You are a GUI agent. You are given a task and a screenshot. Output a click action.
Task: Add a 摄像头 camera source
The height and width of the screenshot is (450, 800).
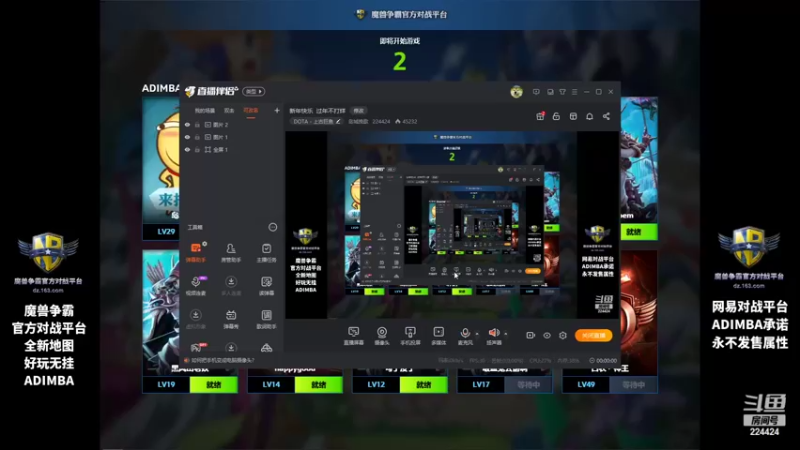[382, 336]
